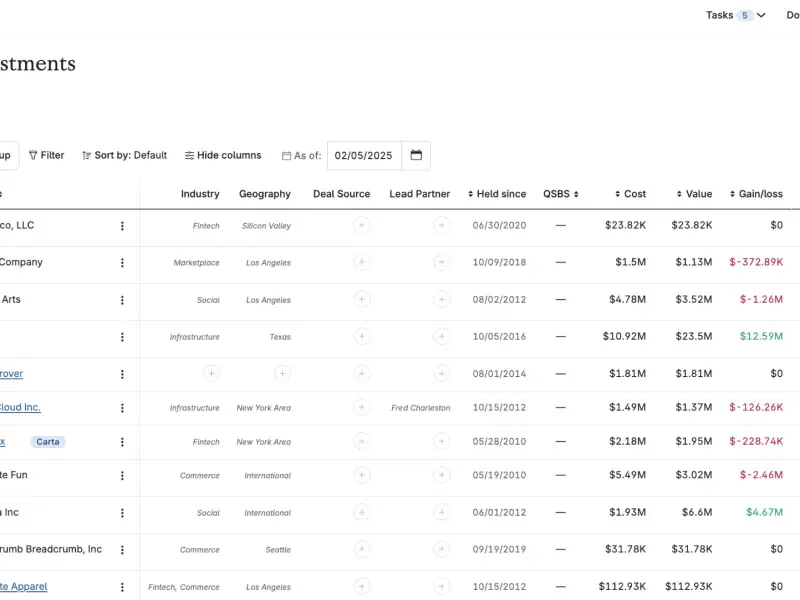The image size is (800, 600).
Task: Open the Cloud Inc. link
Action: (x=20, y=407)
